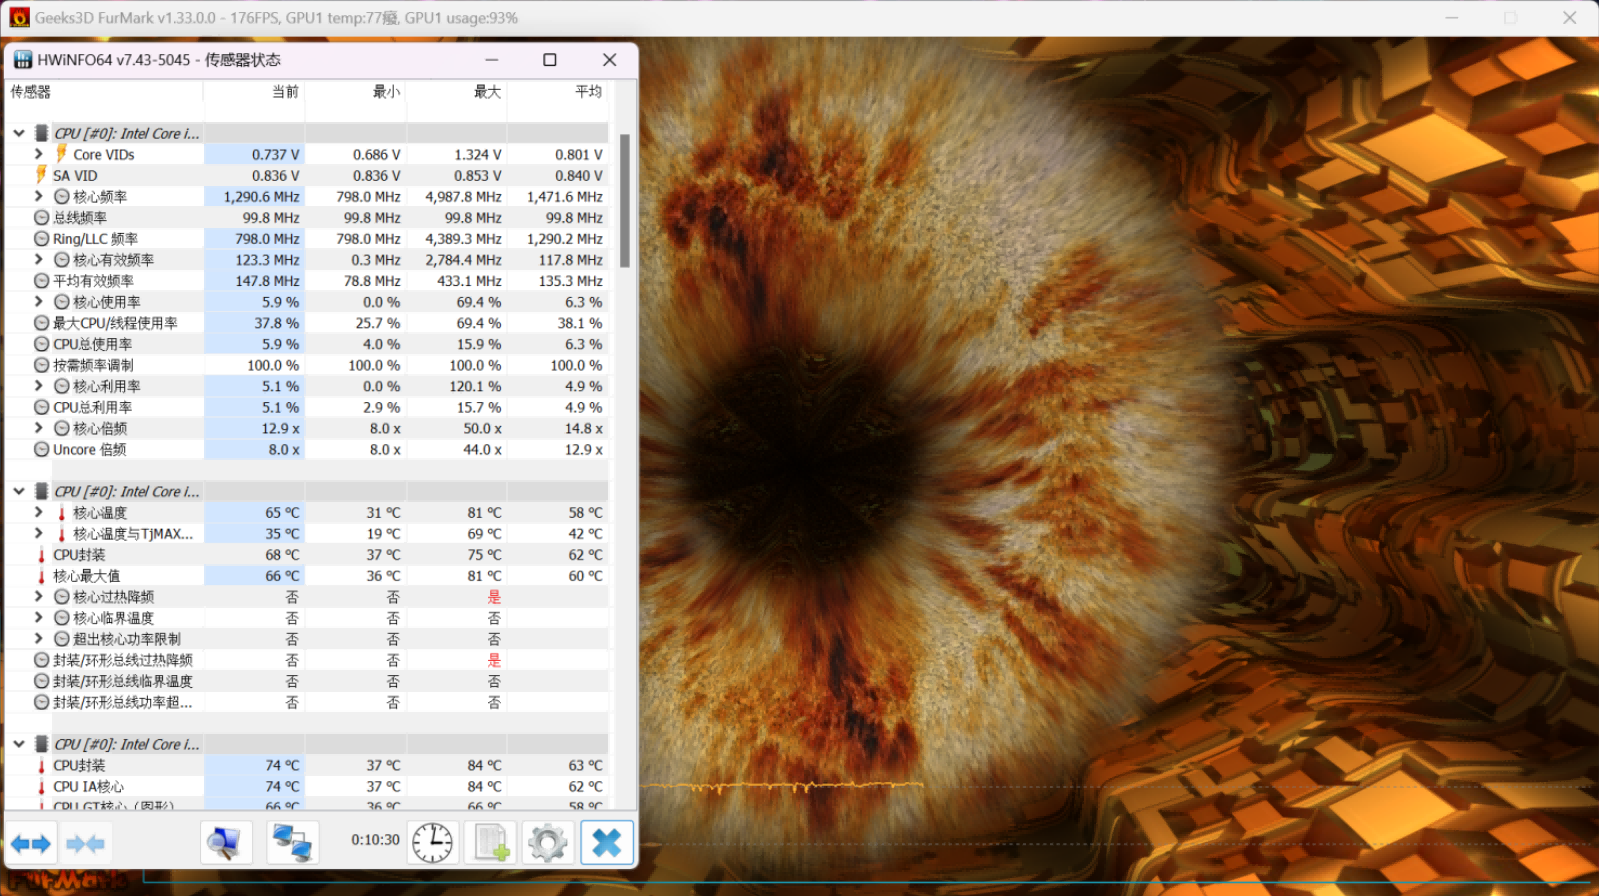Click the HWiNFO64 title bar app icon
This screenshot has height=896, width=1599.
pos(22,60)
